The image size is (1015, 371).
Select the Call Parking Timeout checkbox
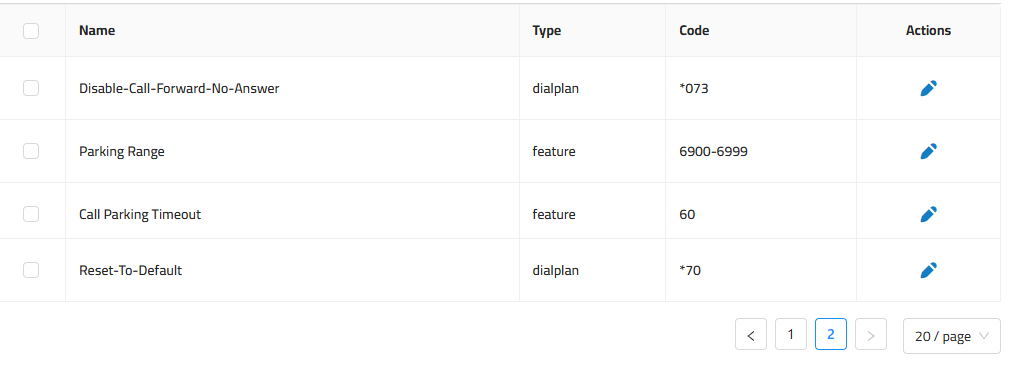[31, 214]
